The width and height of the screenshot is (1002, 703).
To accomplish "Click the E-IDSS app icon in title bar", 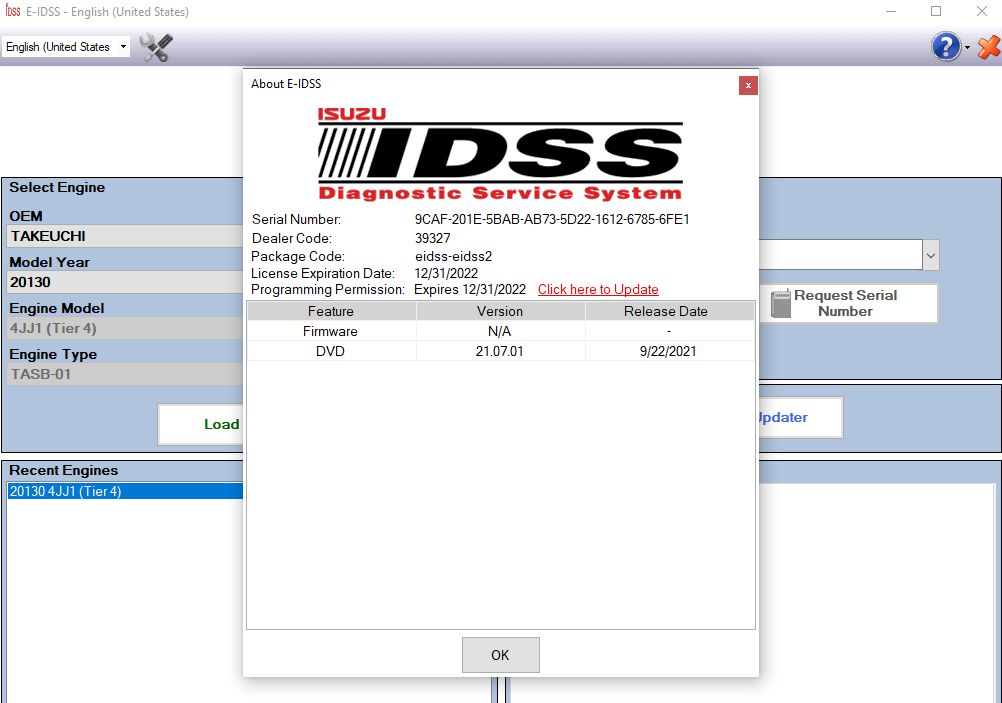I will click(x=12, y=12).
